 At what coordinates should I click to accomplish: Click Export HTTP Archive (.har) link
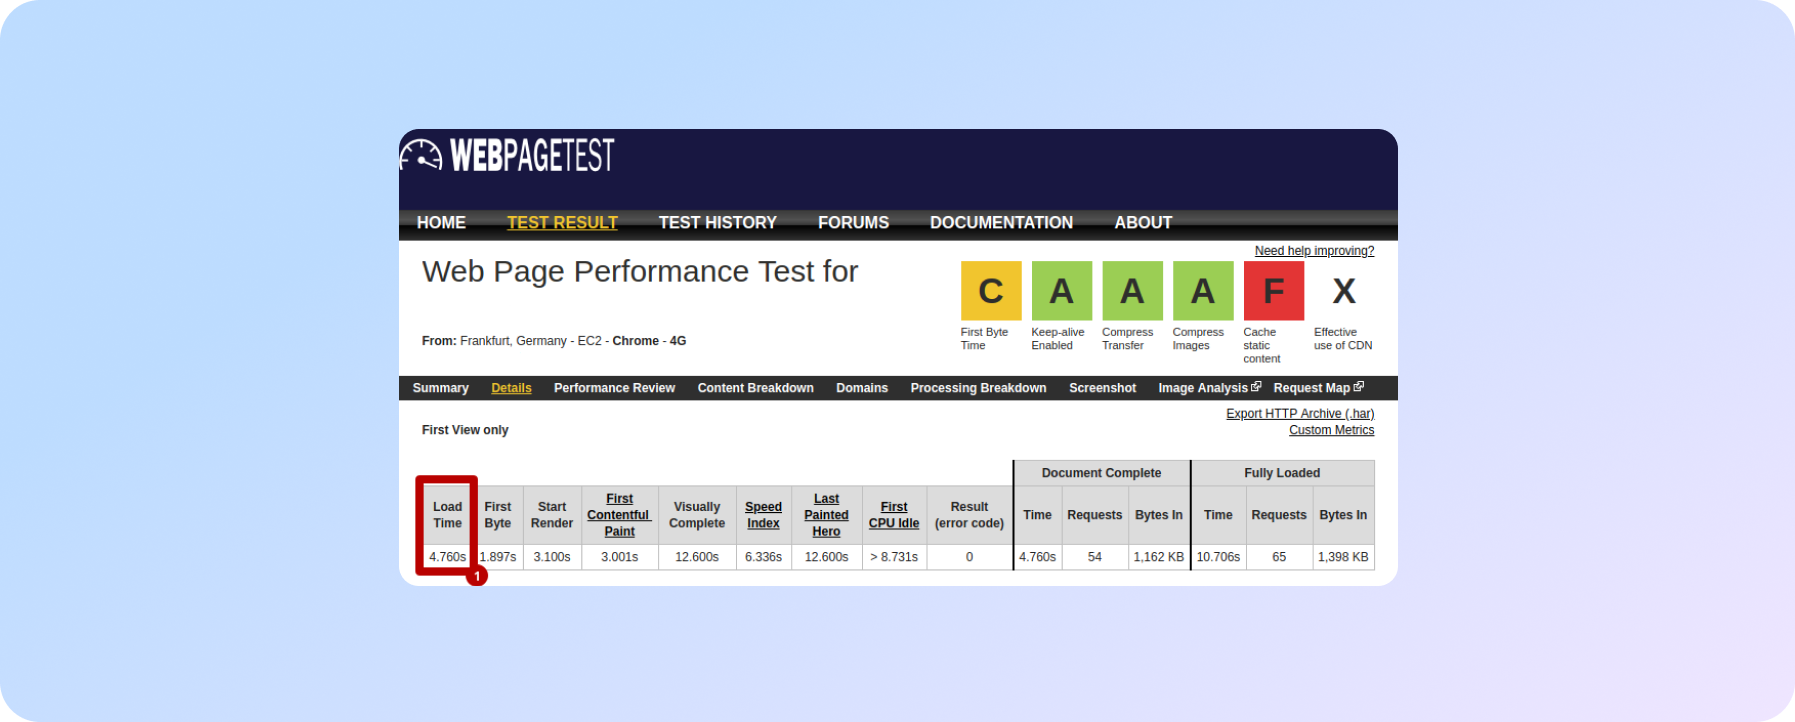(x=1300, y=414)
